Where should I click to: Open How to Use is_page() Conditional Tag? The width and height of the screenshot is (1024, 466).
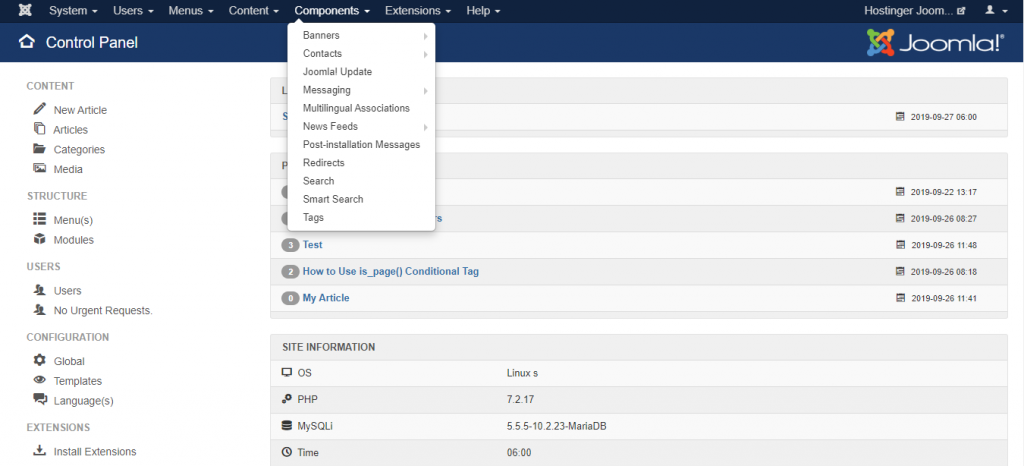tap(391, 272)
